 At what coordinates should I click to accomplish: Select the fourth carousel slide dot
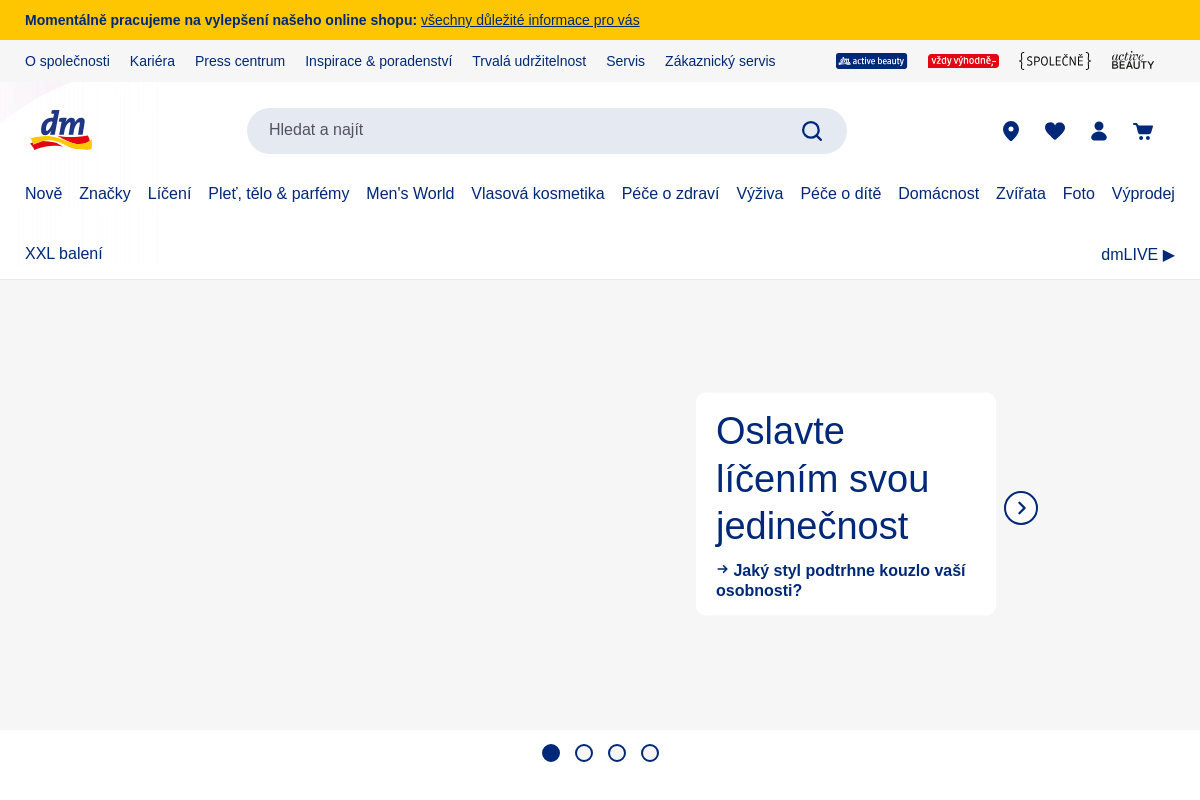650,753
